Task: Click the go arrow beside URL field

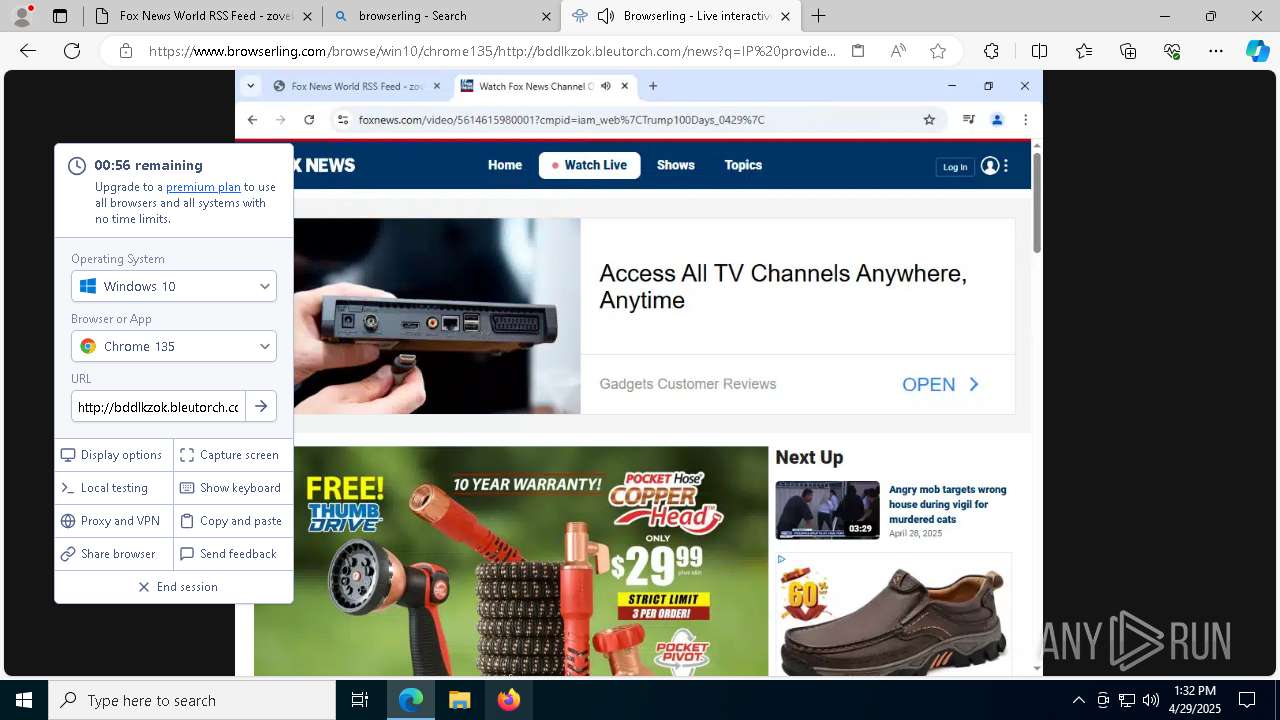Action: [260, 406]
